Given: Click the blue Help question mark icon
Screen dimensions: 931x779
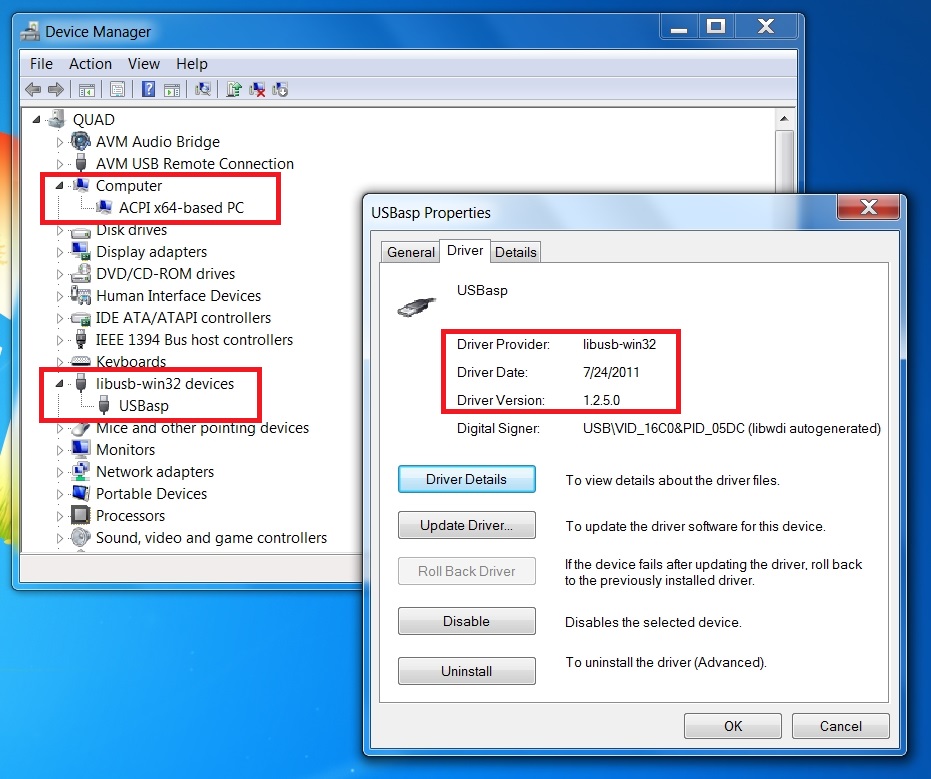Looking at the screenshot, I should (x=148, y=90).
